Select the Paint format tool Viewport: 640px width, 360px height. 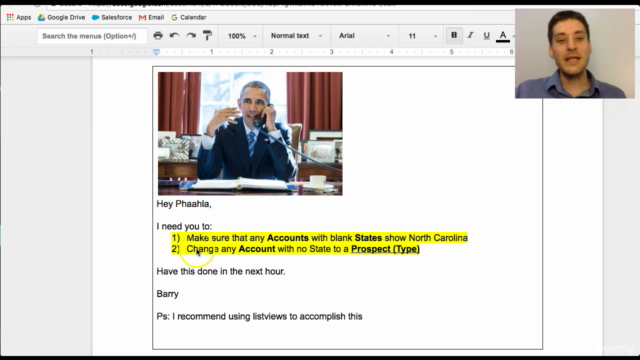click(x=207, y=36)
